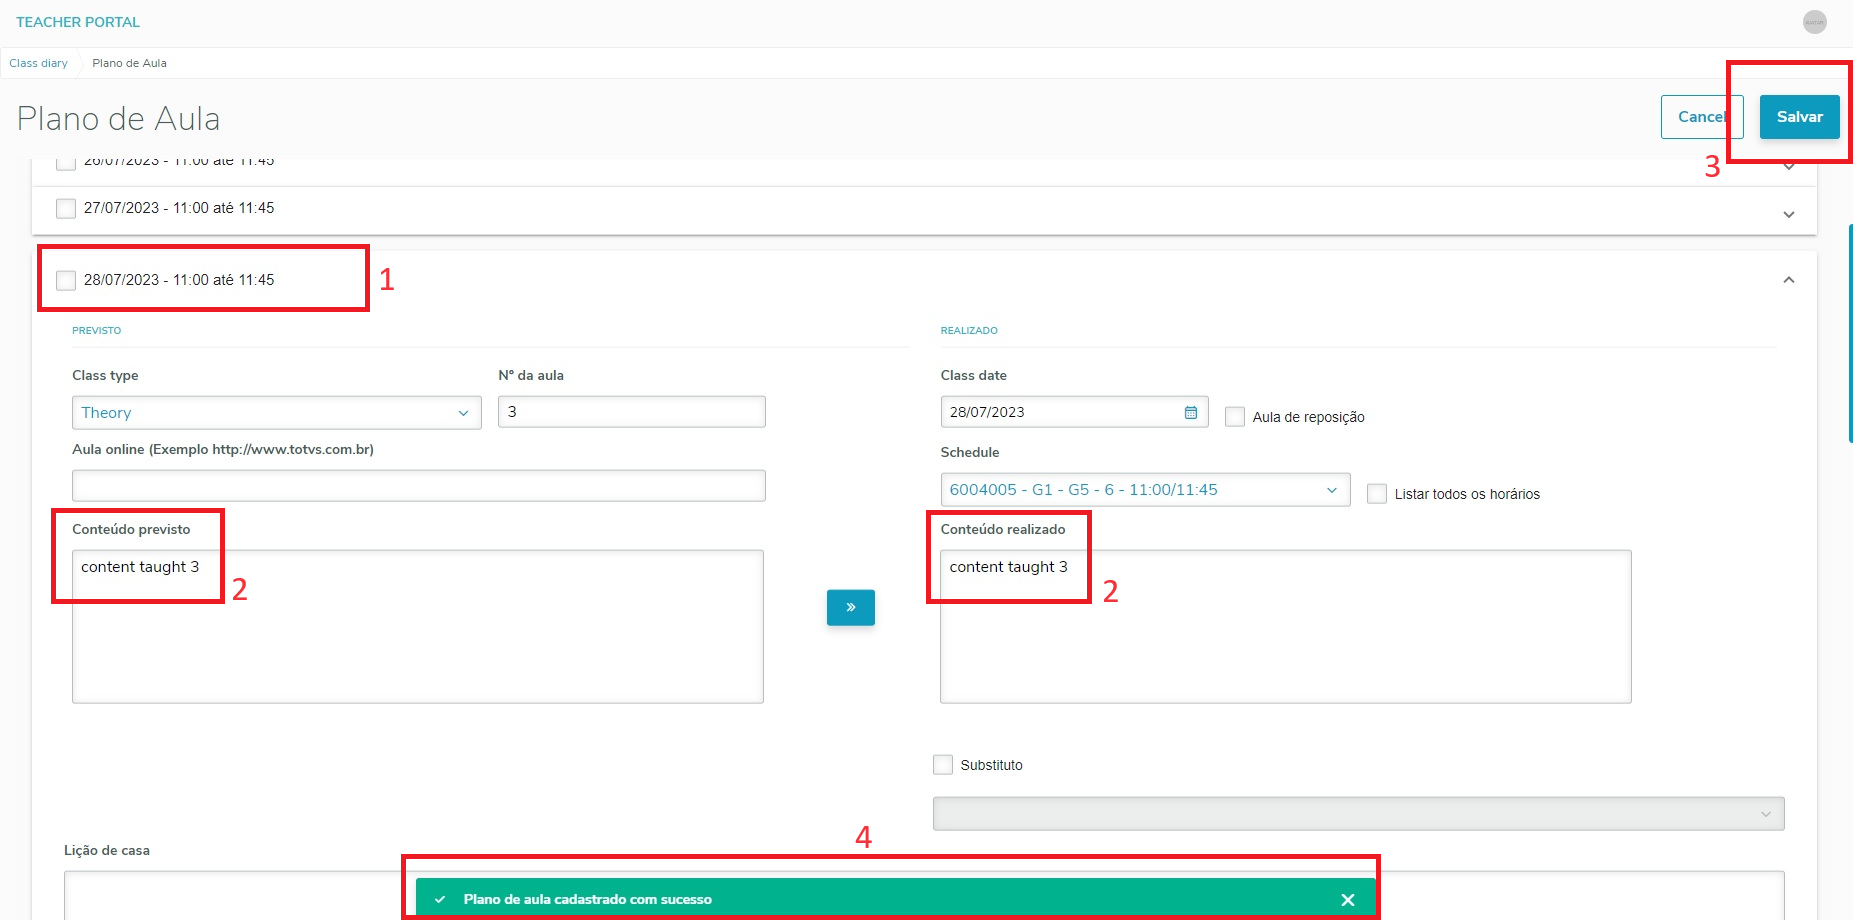1853x920 pixels.
Task: Click the page scrollbar on right edge
Action: [1850, 333]
